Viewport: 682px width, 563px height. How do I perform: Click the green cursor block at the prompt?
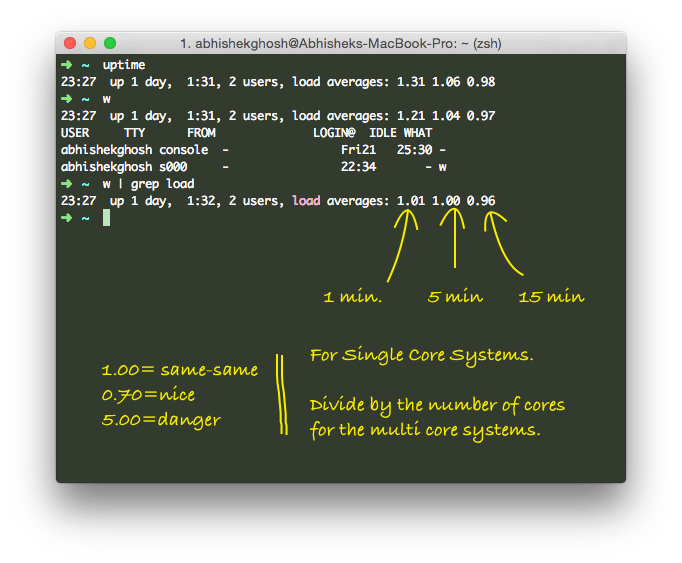[107, 218]
